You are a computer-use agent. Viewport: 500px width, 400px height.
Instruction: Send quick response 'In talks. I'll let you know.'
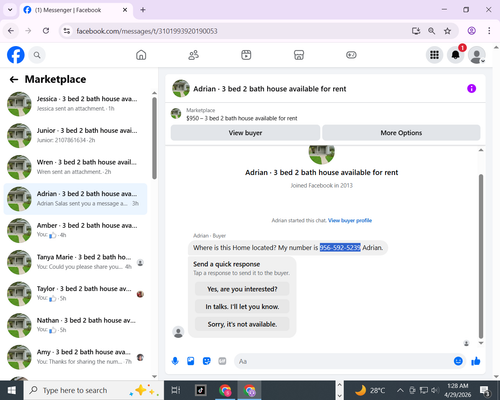tap(242, 307)
